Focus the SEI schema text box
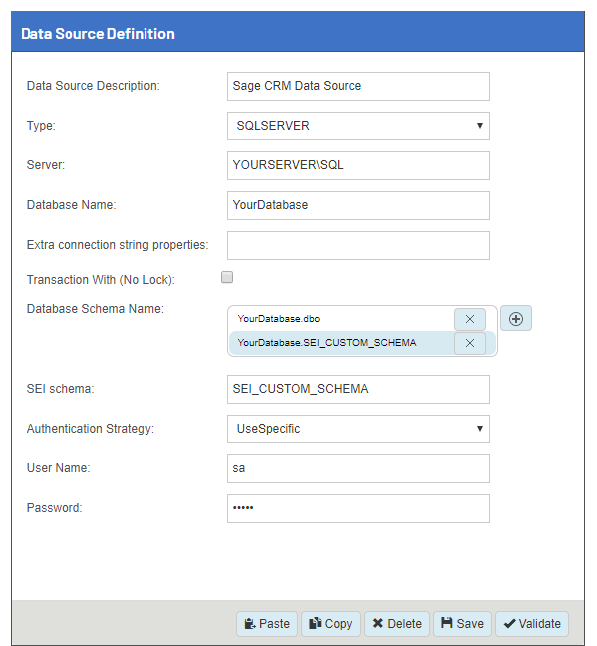 tap(358, 389)
